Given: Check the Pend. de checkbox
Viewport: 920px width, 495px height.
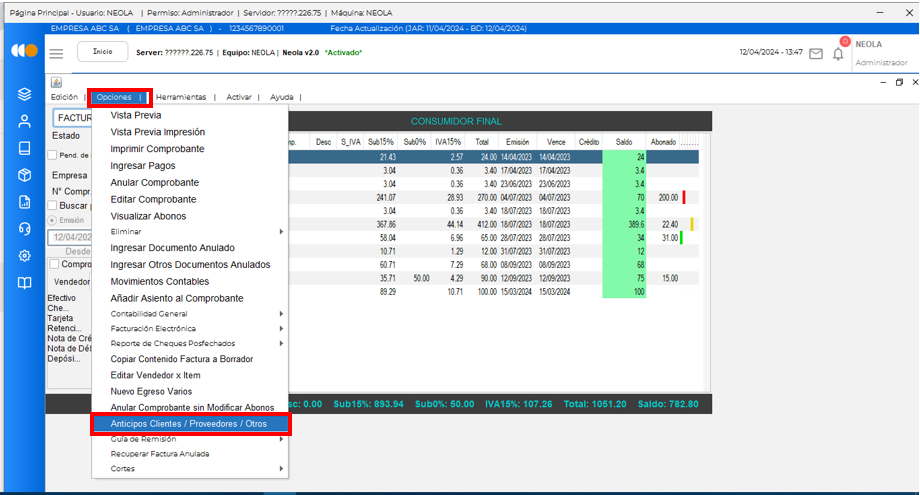Looking at the screenshot, I should coord(53,155).
